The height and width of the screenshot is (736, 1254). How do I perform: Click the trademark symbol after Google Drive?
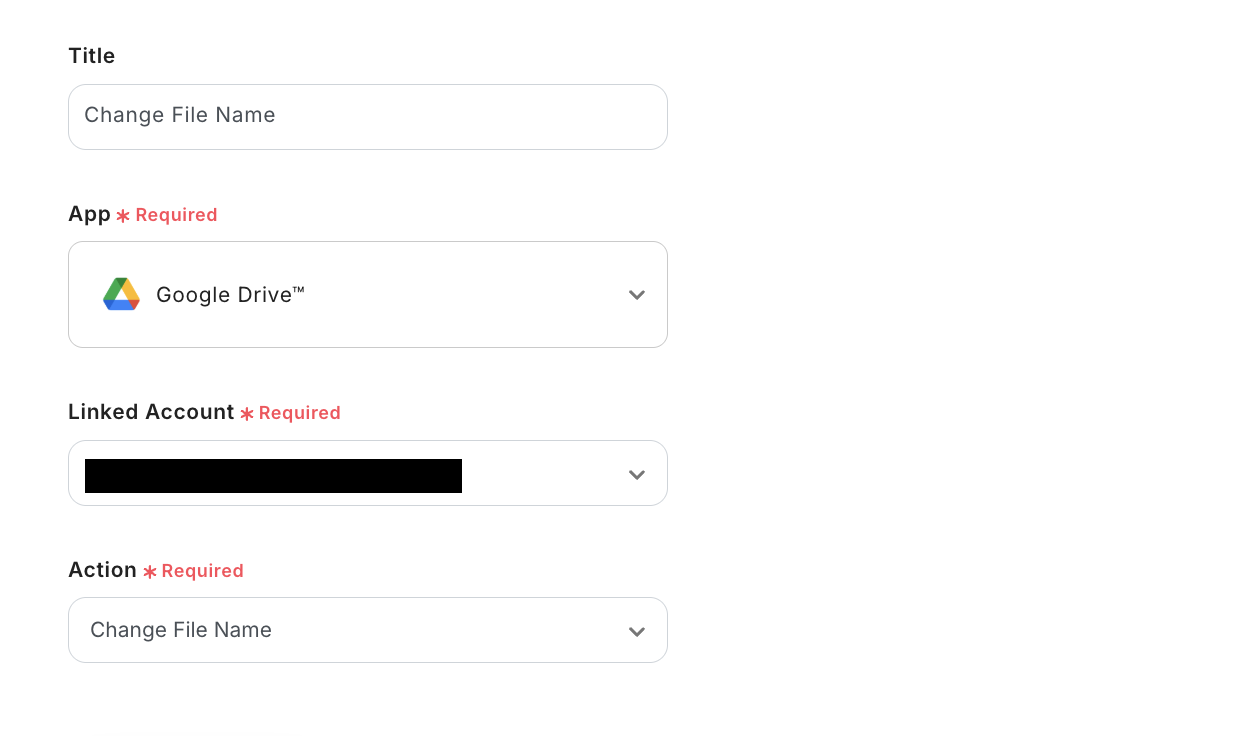(x=298, y=290)
